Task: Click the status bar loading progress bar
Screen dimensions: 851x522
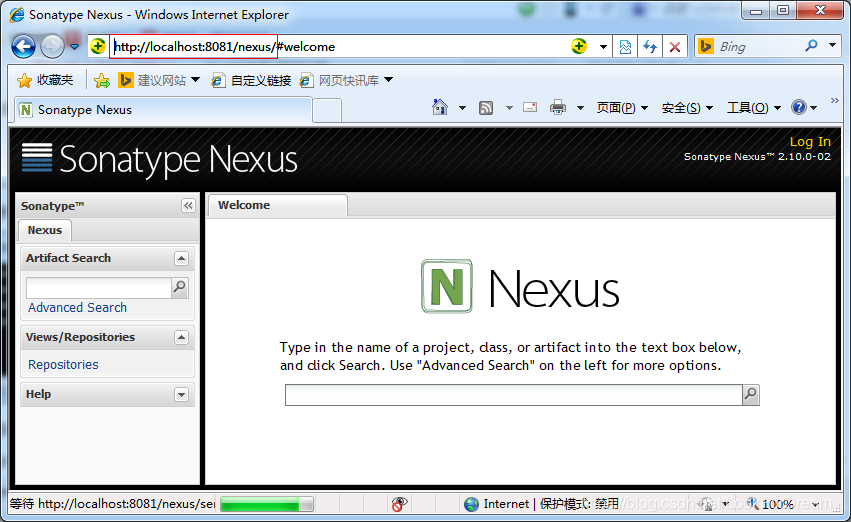Action: (x=266, y=505)
